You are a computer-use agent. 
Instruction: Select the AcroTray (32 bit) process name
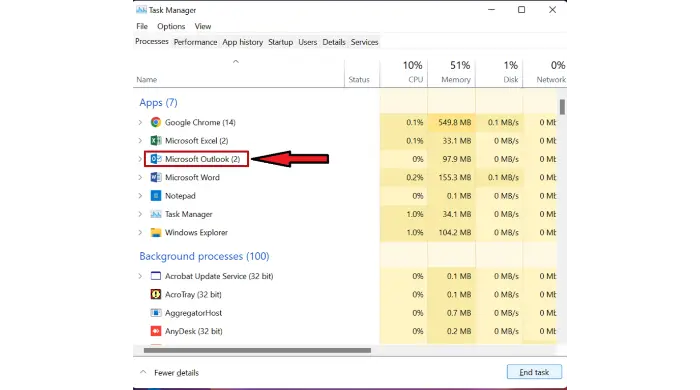pyautogui.click(x=193, y=295)
